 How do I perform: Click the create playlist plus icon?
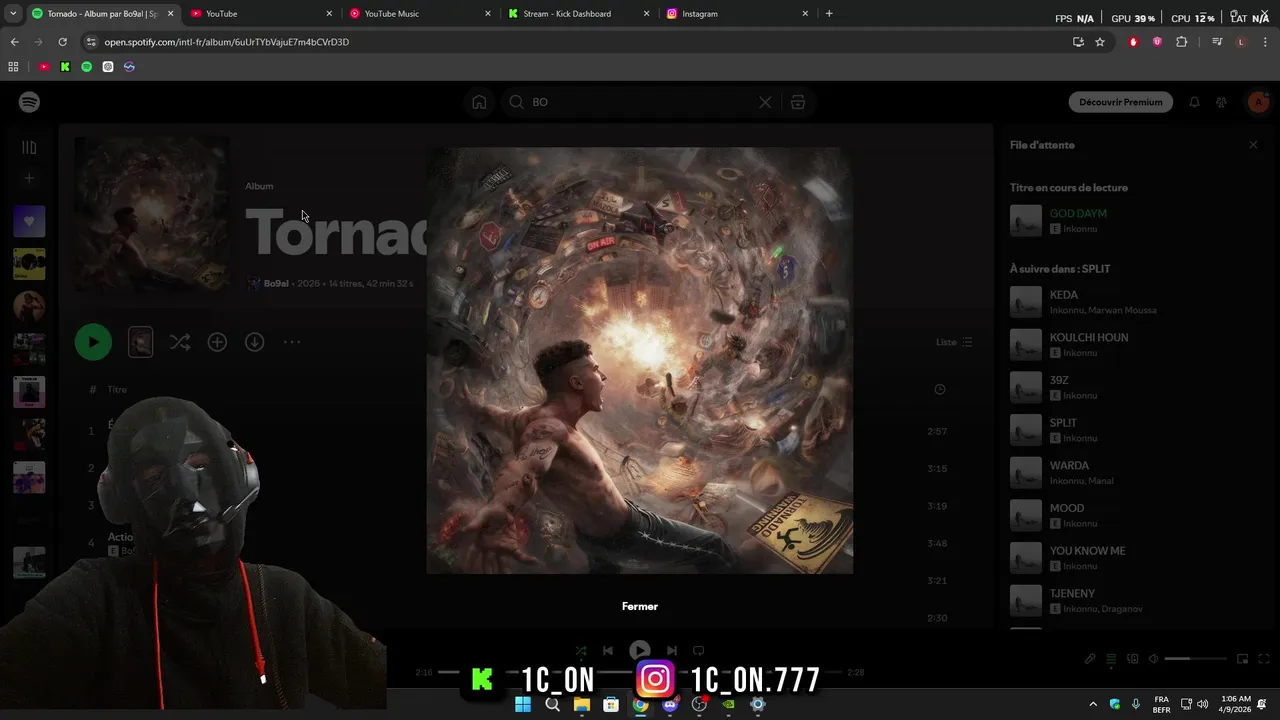(29, 178)
